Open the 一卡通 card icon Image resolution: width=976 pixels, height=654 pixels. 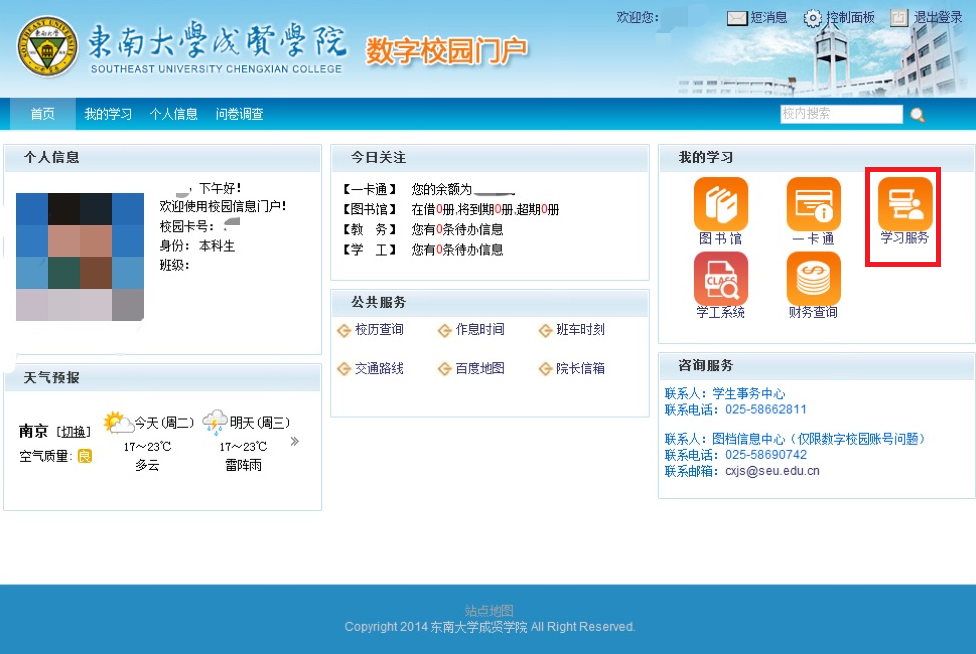[813, 205]
